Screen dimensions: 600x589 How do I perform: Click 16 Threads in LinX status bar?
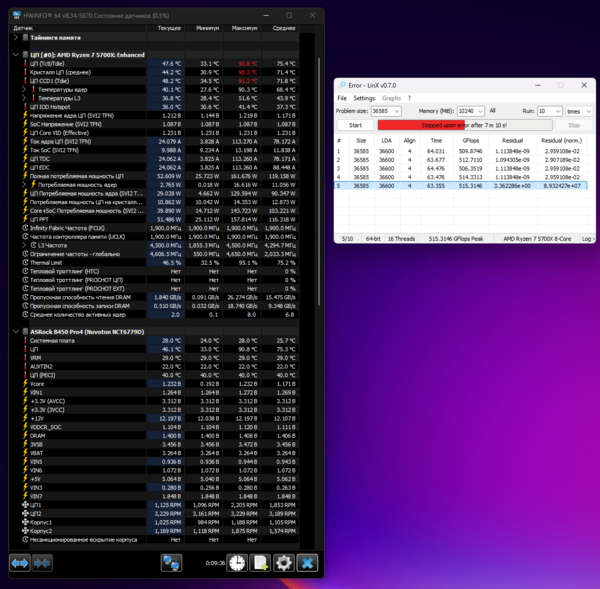401,238
